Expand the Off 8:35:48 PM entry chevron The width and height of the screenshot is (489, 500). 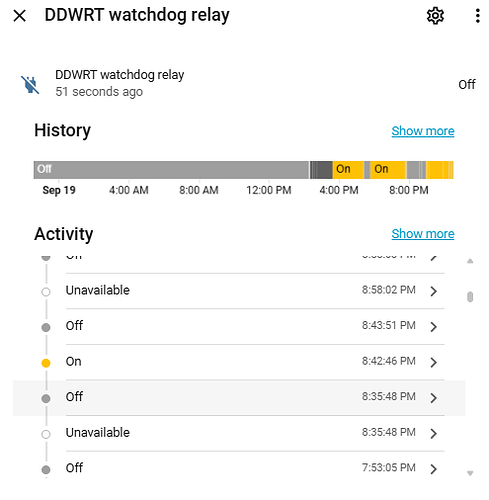pos(433,398)
